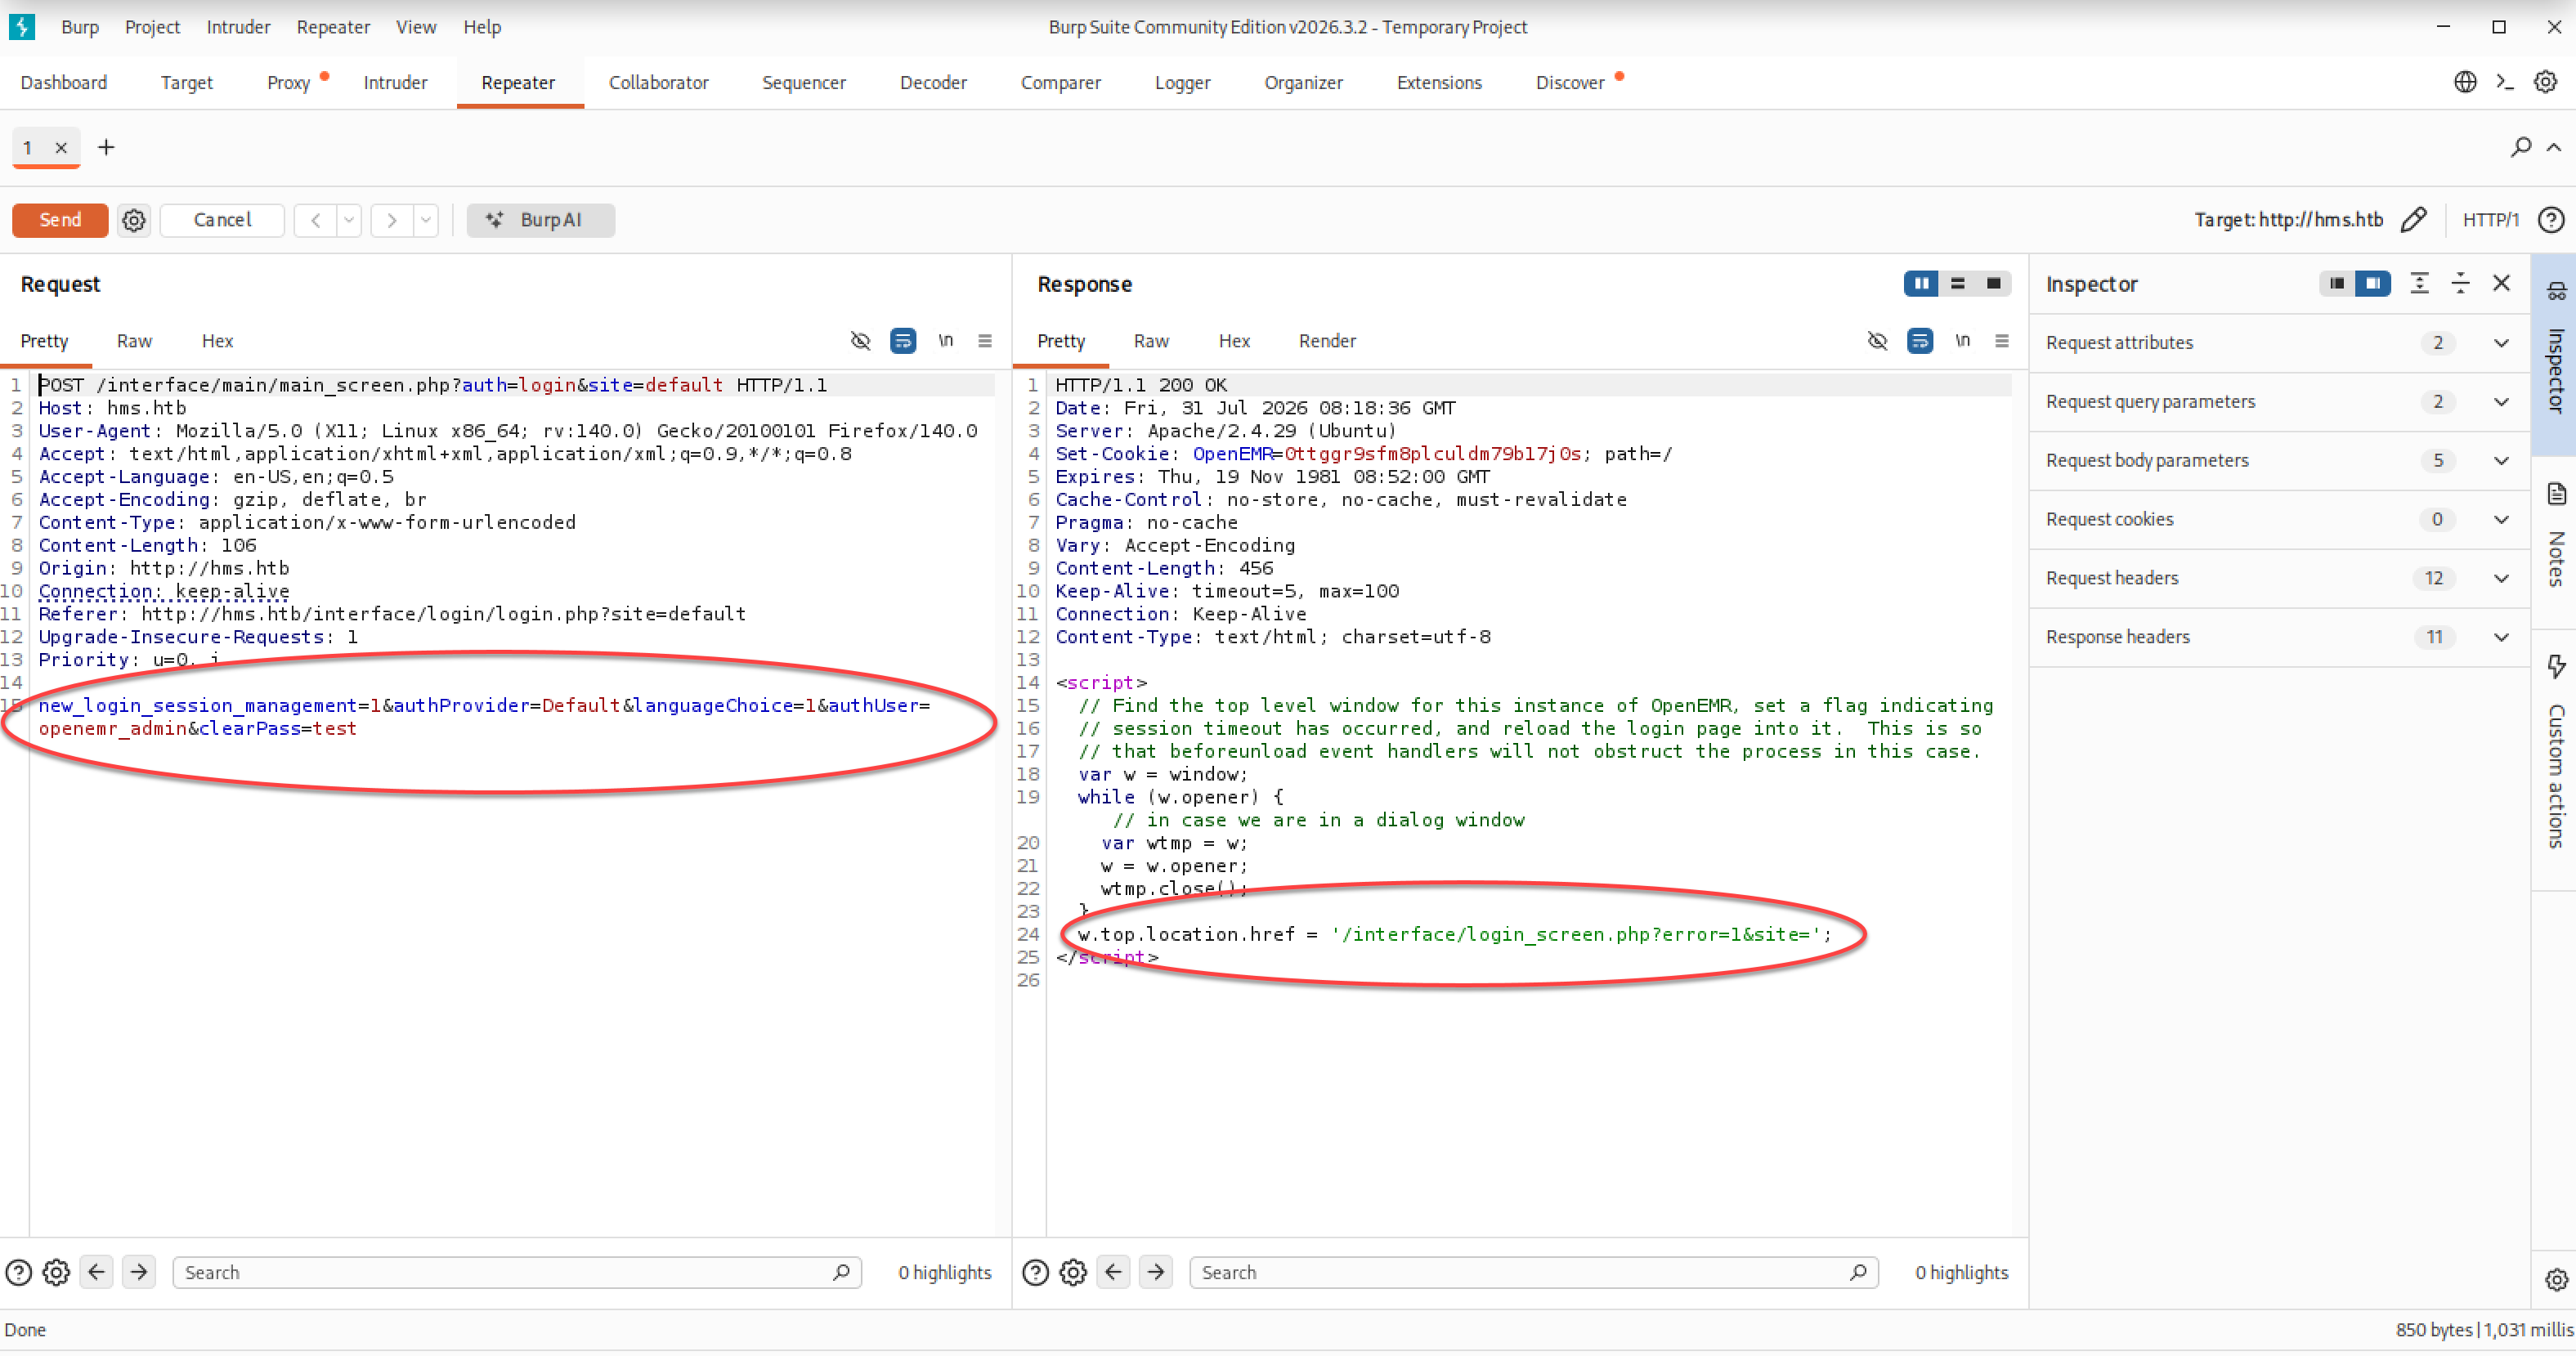
Task: Go to next match in request search
Action: [139, 1272]
